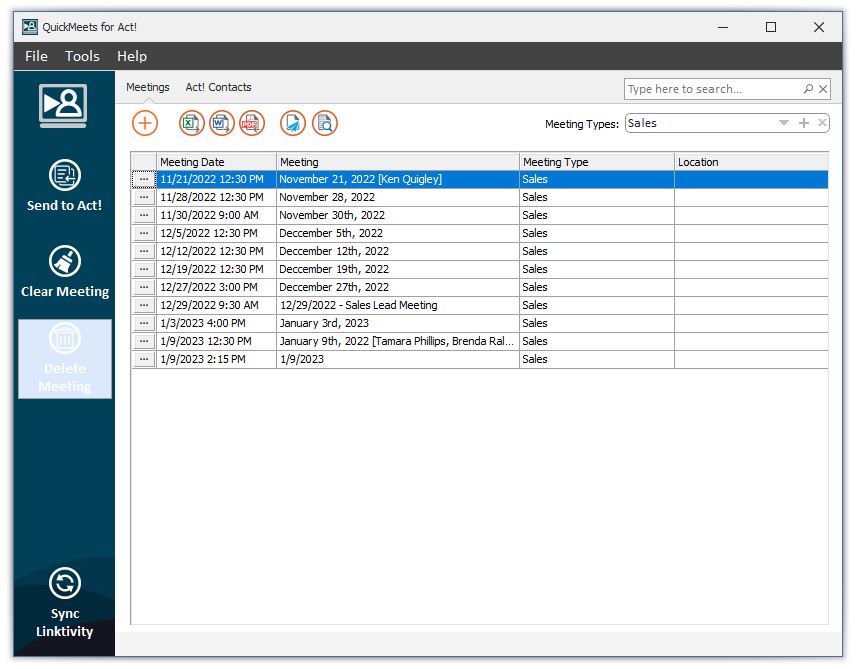Open the File menu
This screenshot has width=857, height=669.
coord(36,56)
